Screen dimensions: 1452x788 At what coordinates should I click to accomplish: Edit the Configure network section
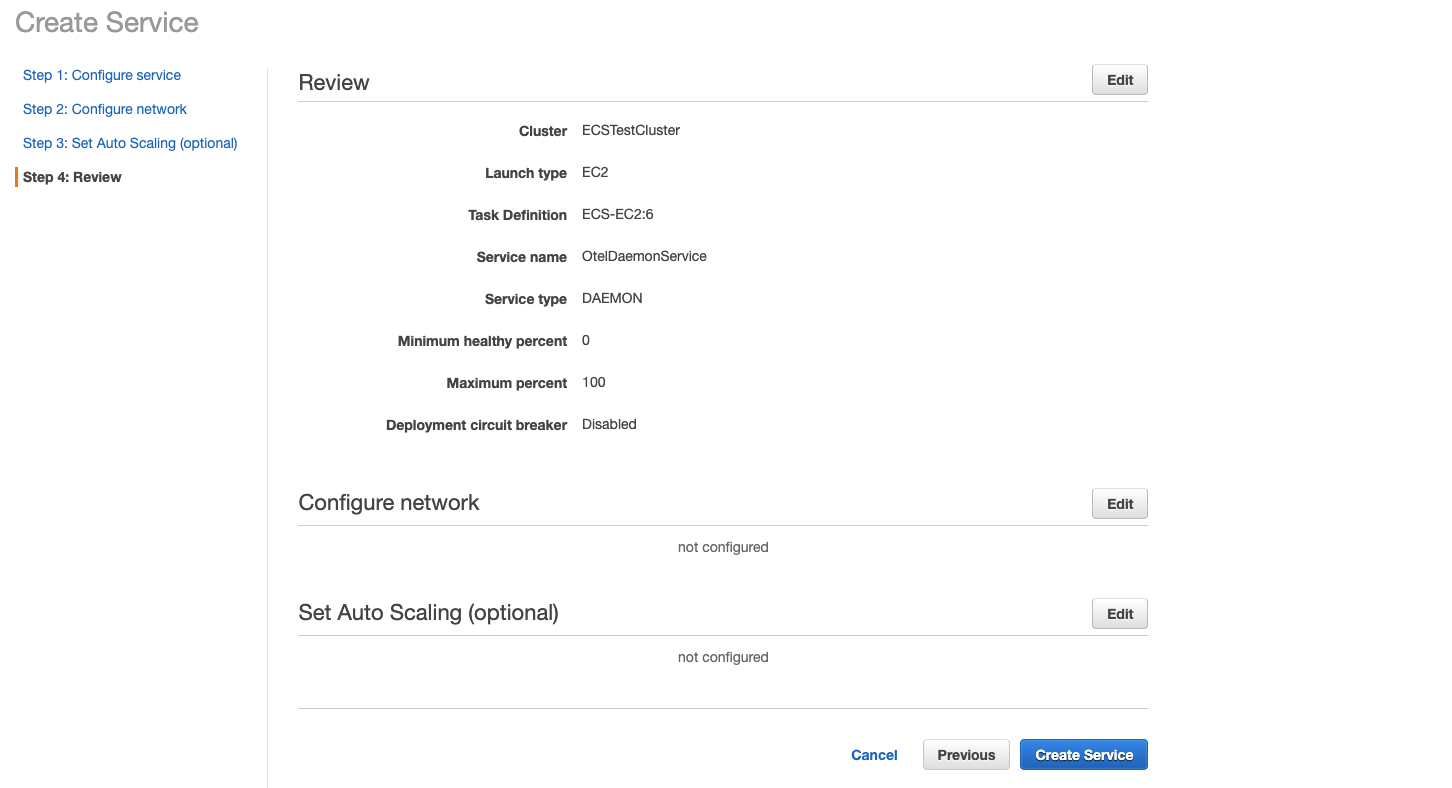click(x=1120, y=504)
